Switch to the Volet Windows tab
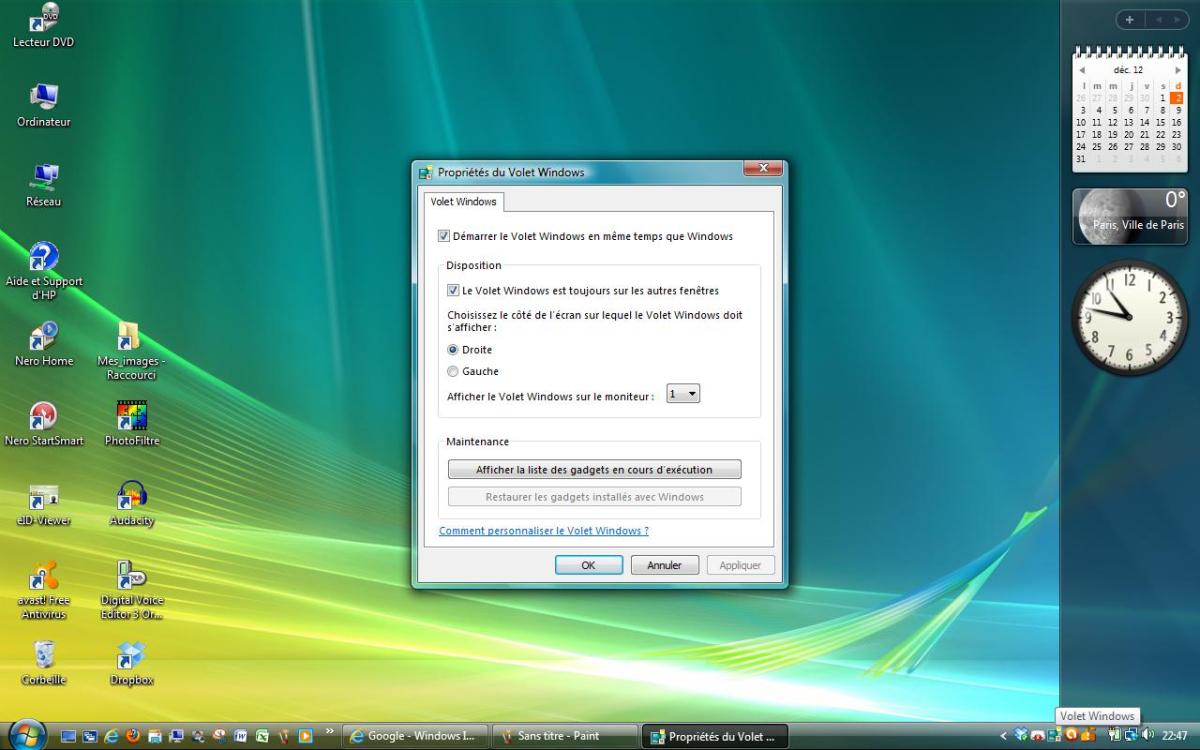1200x750 pixels. (463, 202)
